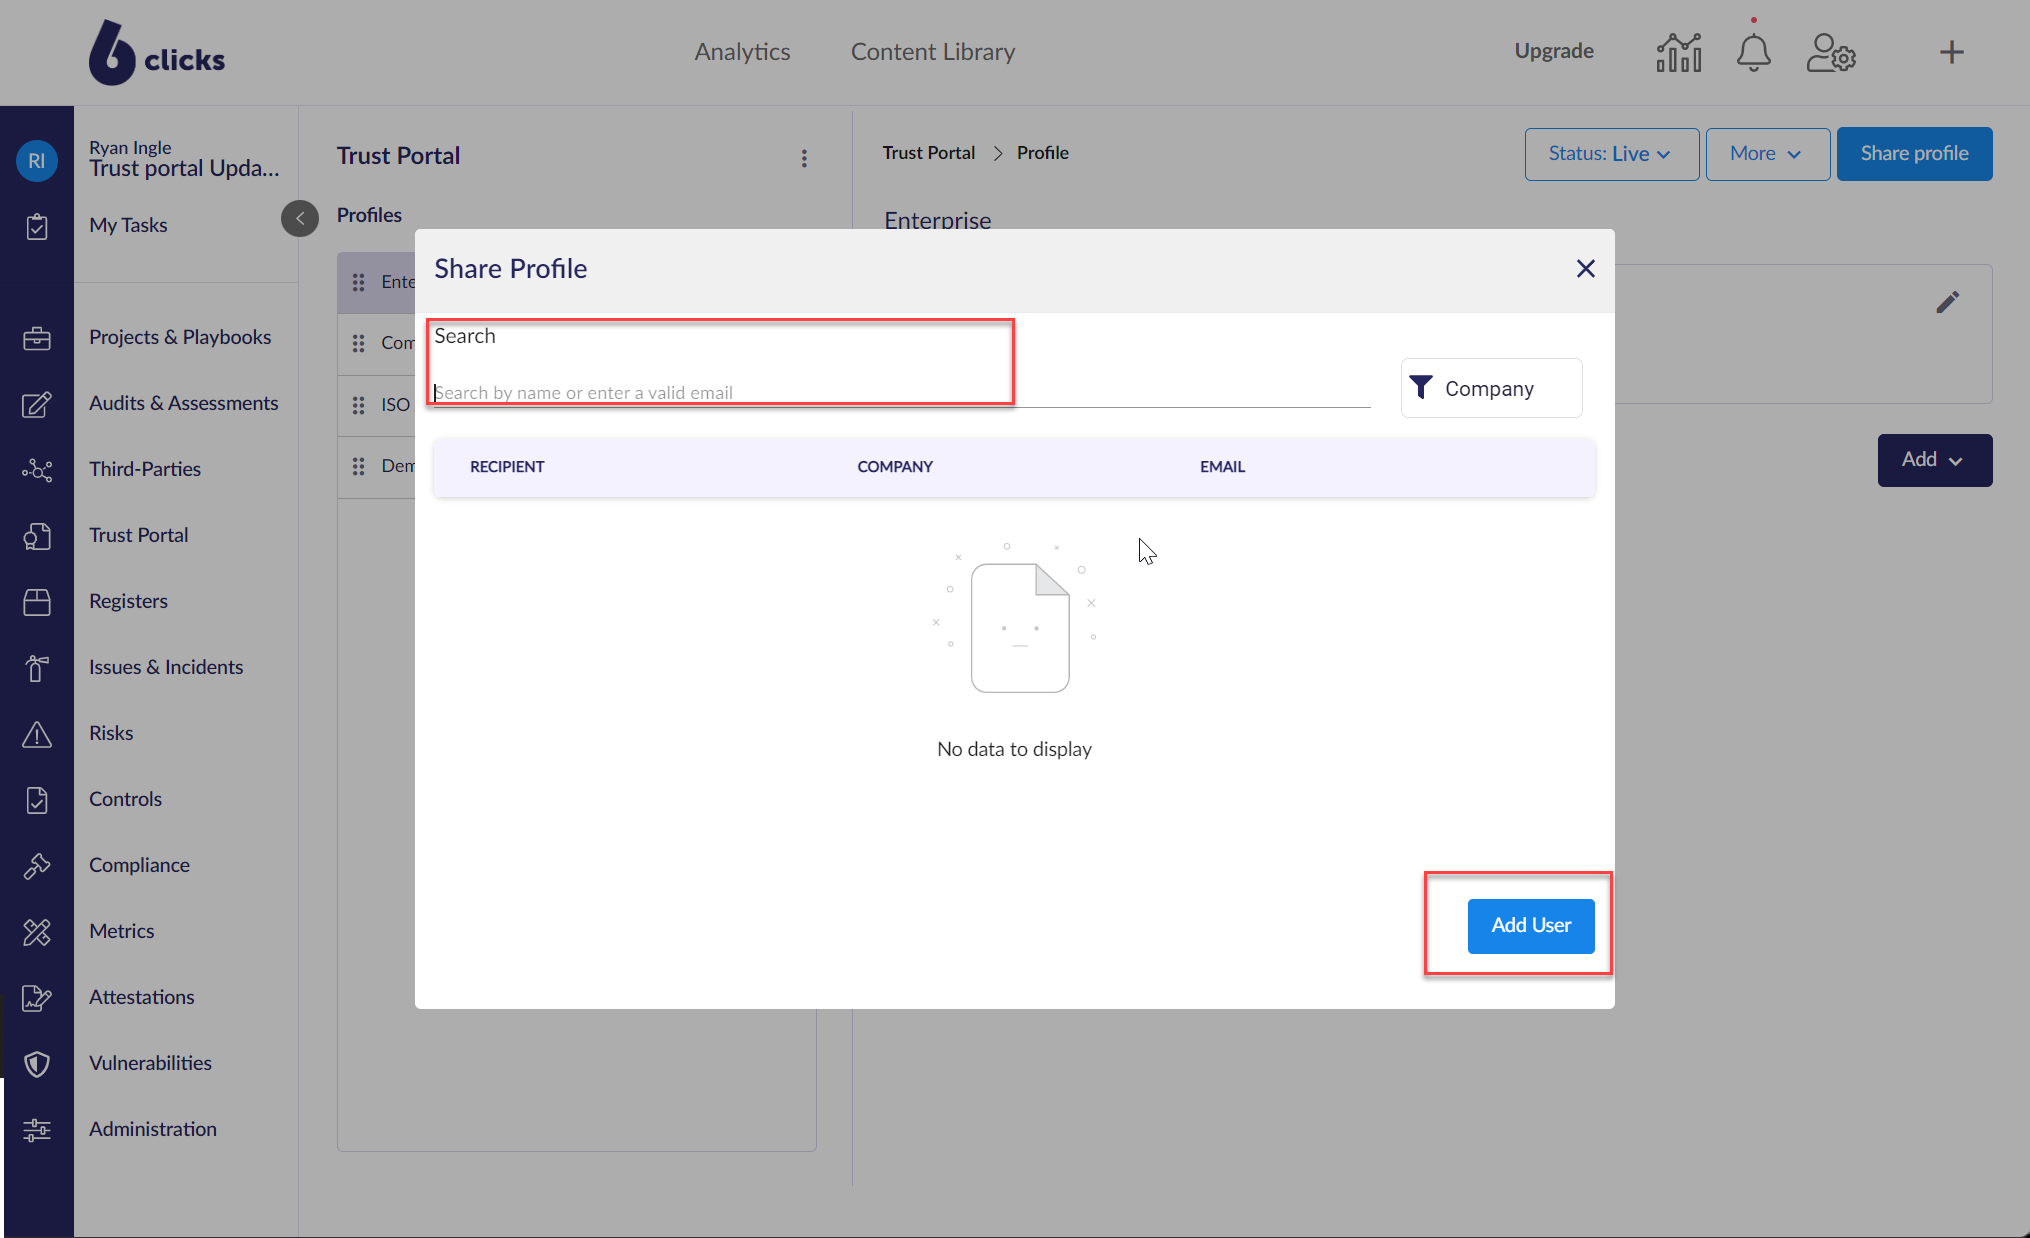The width and height of the screenshot is (2030, 1238).
Task: Click the Risks warning triangle icon
Action: [x=37, y=734]
